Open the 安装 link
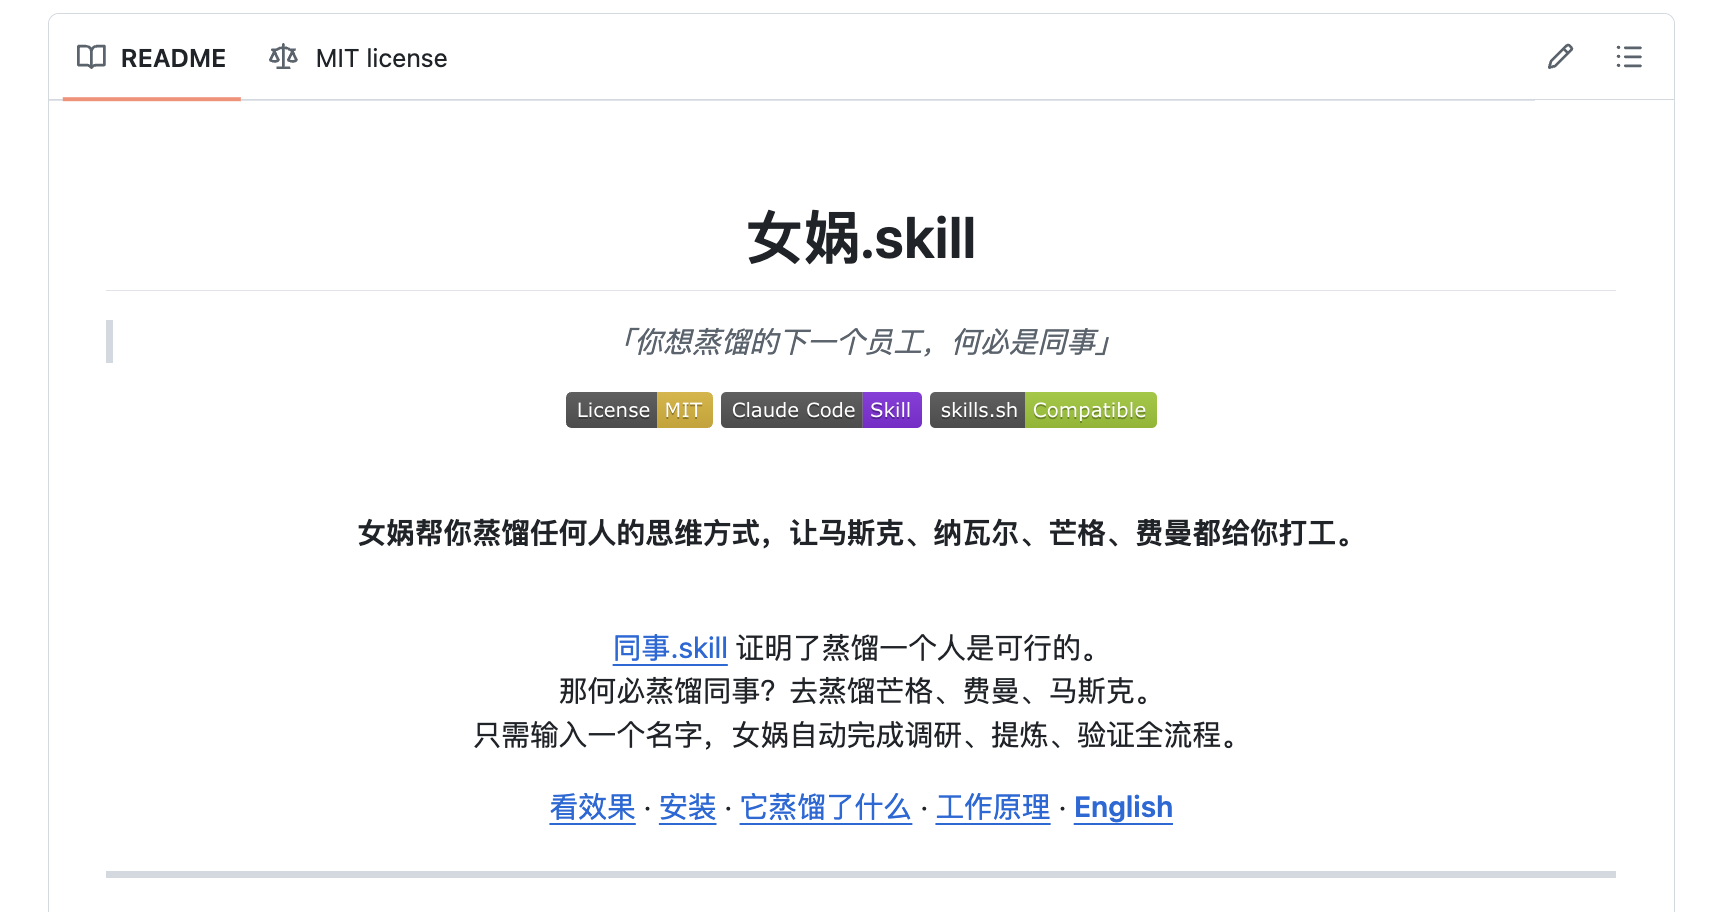The height and width of the screenshot is (912, 1734). 687,807
